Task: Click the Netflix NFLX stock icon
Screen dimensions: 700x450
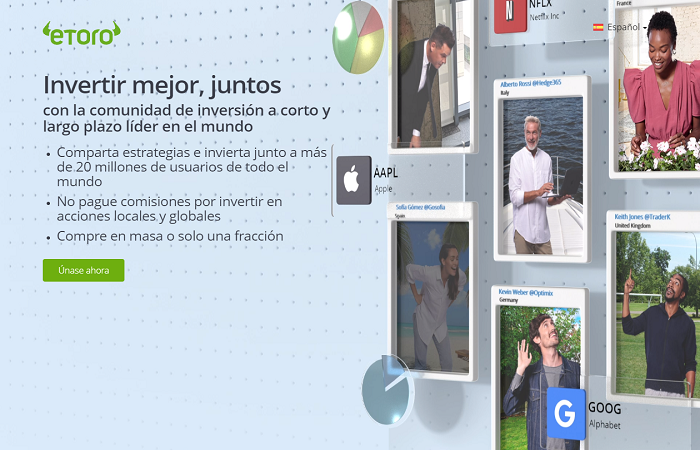Action: click(x=510, y=15)
